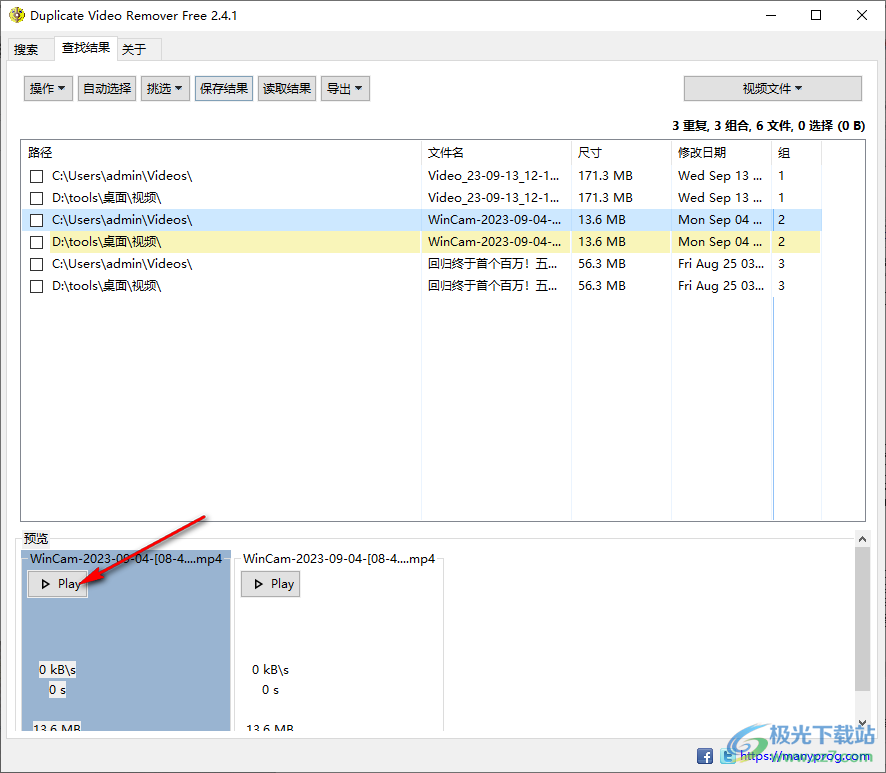Play the first WinCam preview video
The image size is (886, 773).
[58, 584]
